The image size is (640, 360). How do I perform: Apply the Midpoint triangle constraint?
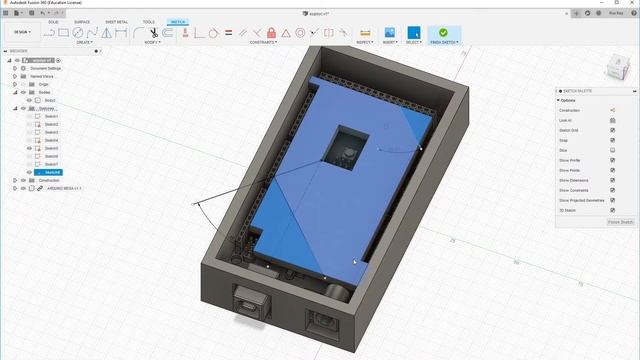pos(286,33)
